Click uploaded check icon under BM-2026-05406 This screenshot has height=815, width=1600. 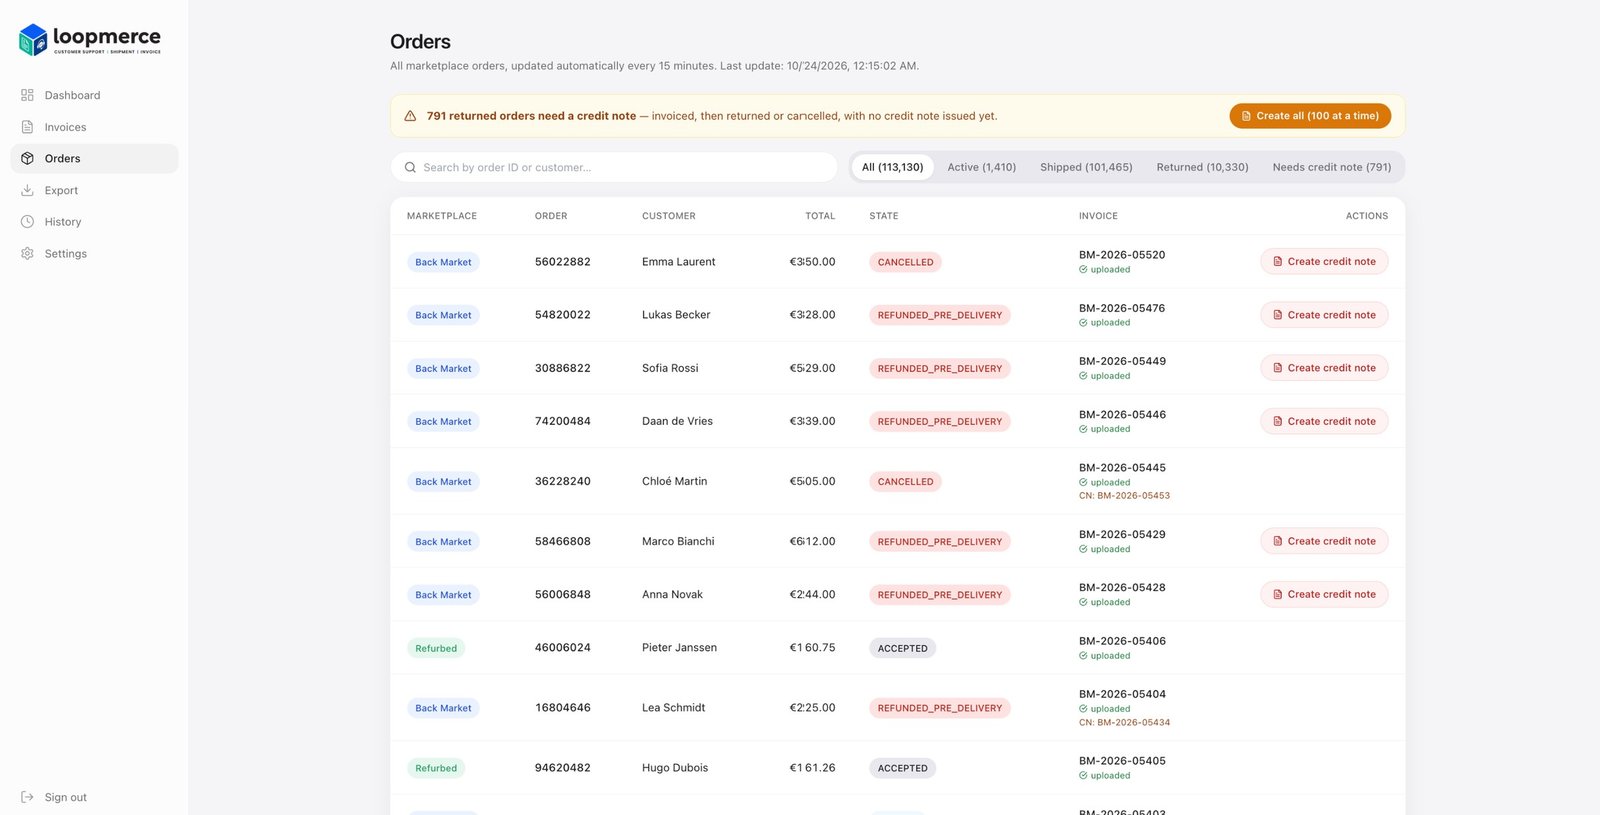[x=1083, y=656]
